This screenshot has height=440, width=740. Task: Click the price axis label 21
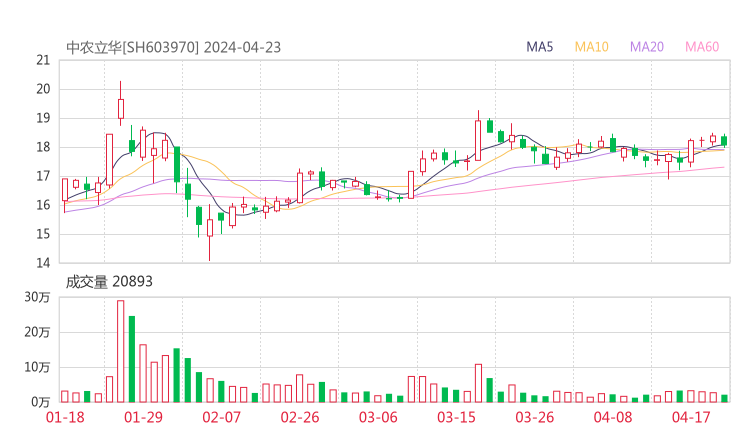pos(43,60)
